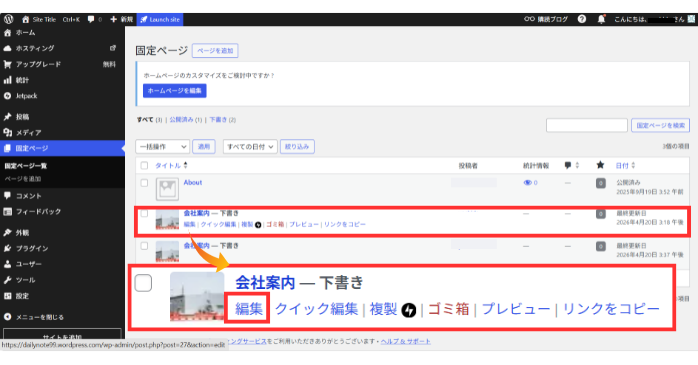
Task: Click the 外観 paintbrush icon
Action: pyautogui.click(x=8, y=232)
